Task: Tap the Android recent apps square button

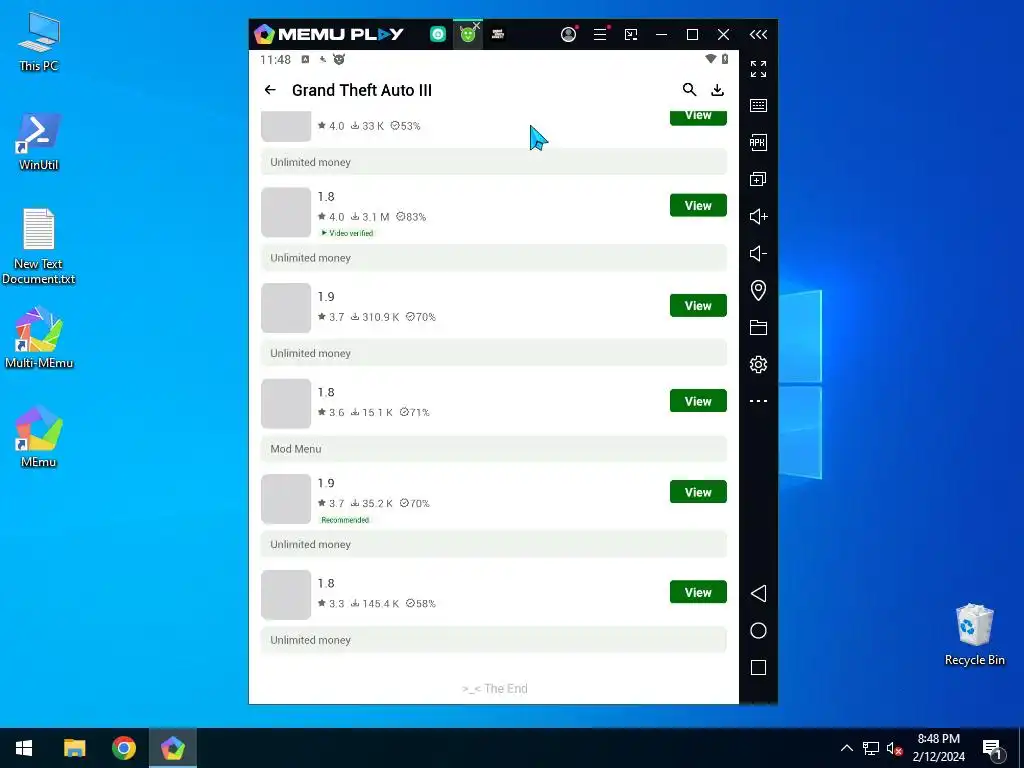Action: point(758,667)
